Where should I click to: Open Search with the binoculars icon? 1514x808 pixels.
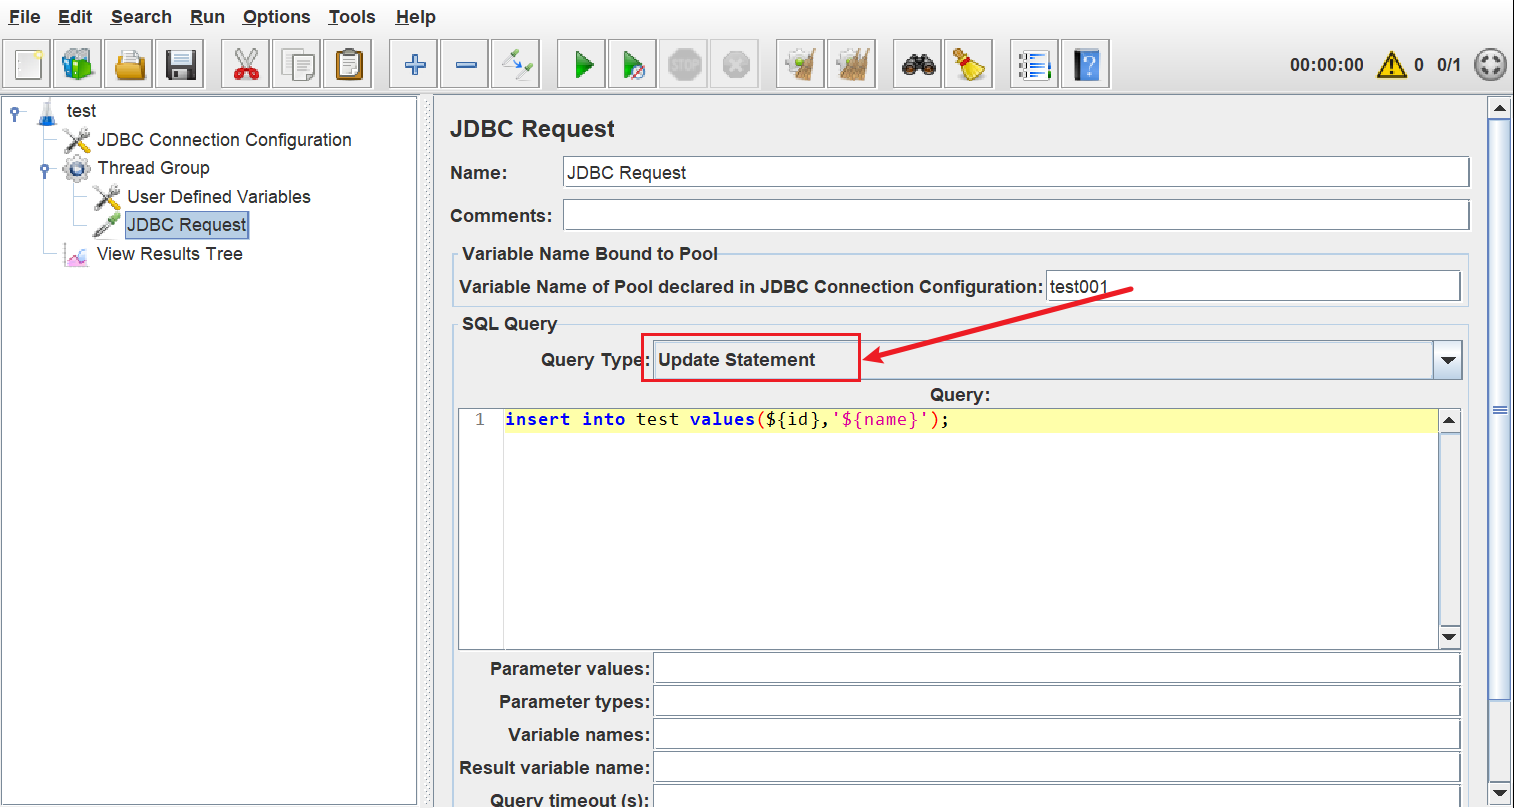[x=918, y=65]
